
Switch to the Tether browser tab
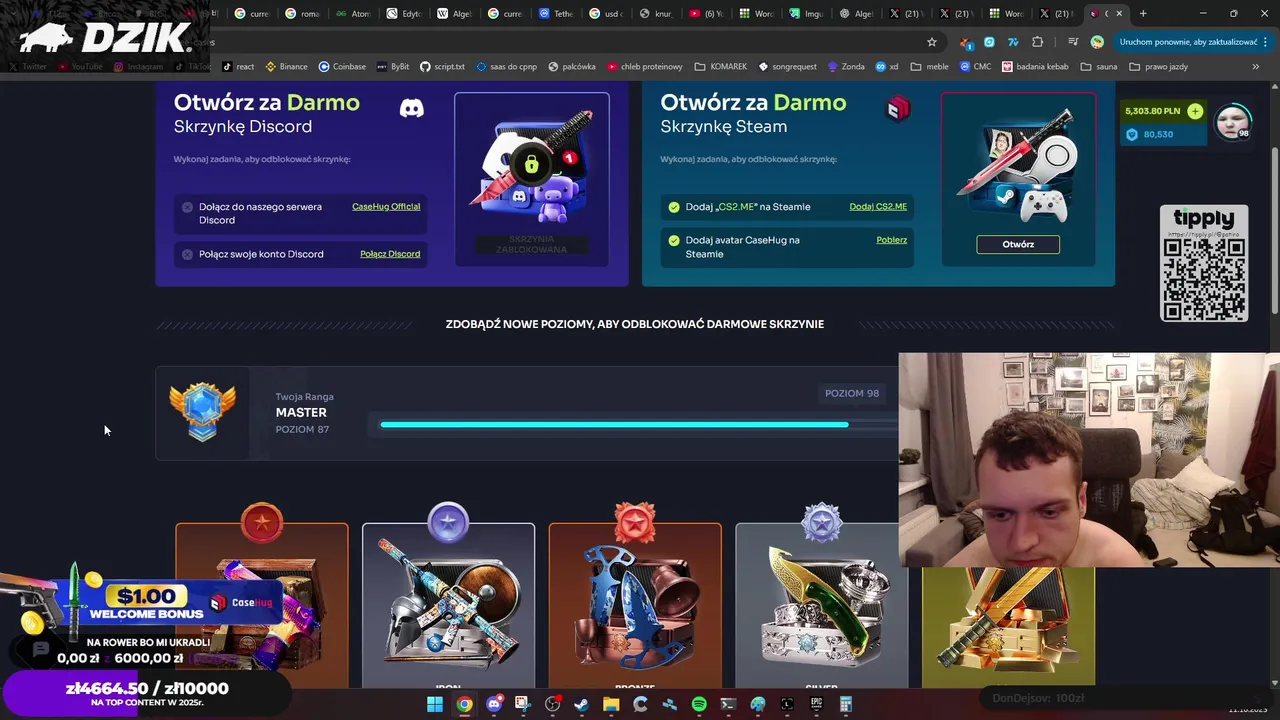[x=556, y=13]
